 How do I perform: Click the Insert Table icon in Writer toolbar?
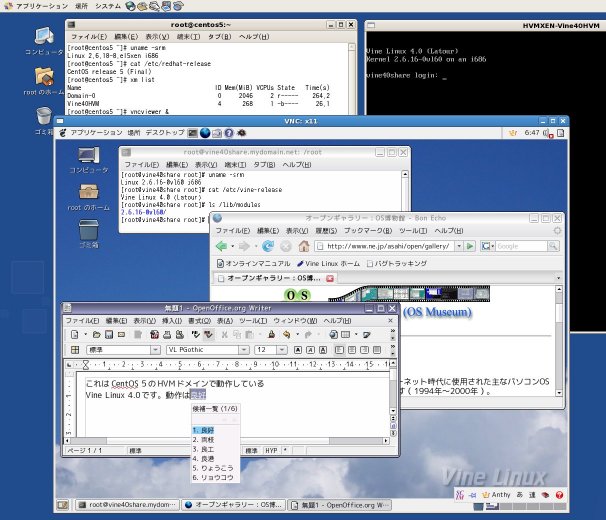point(346,334)
